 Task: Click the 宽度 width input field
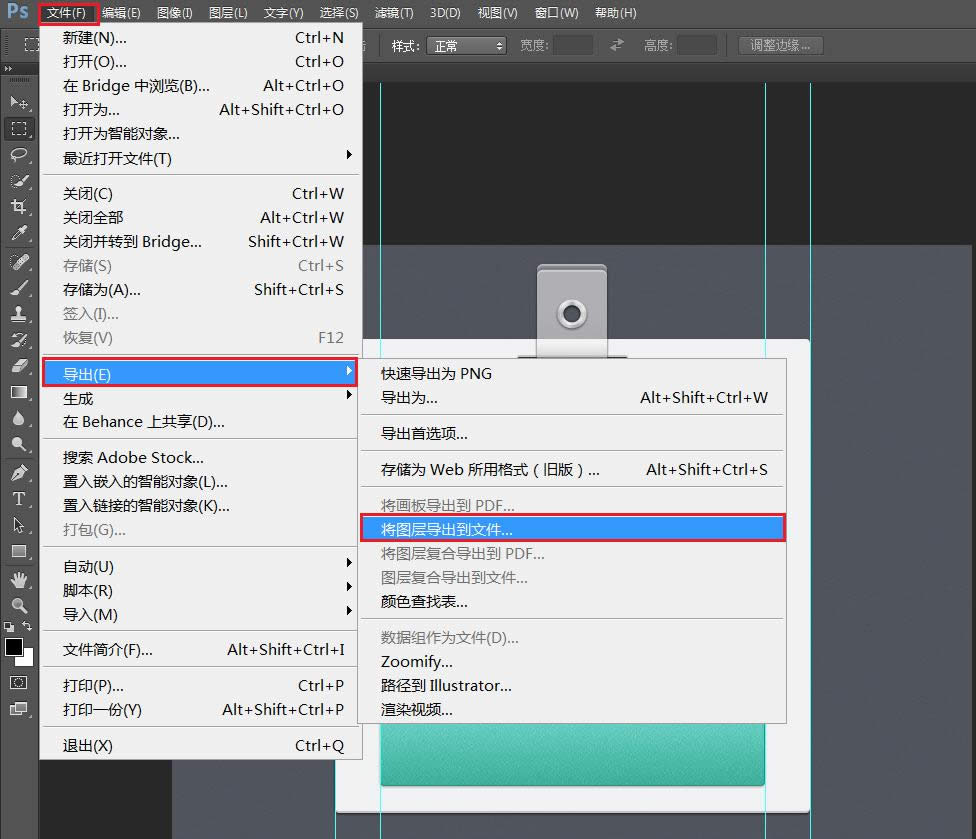573,46
